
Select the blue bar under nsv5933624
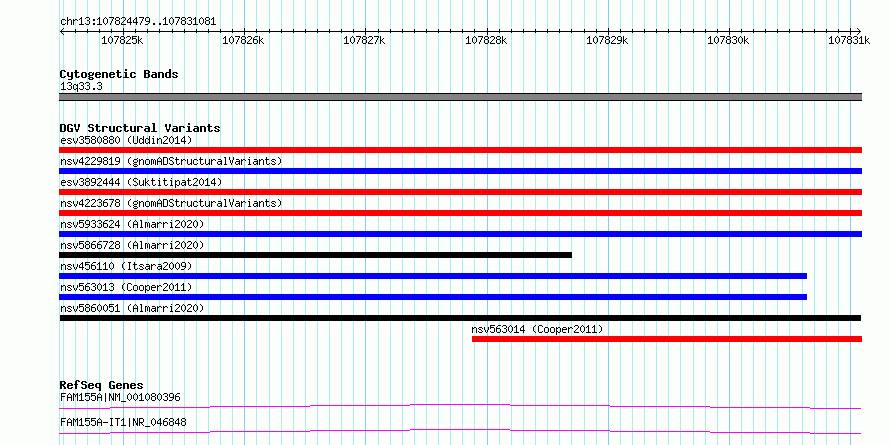[460, 234]
